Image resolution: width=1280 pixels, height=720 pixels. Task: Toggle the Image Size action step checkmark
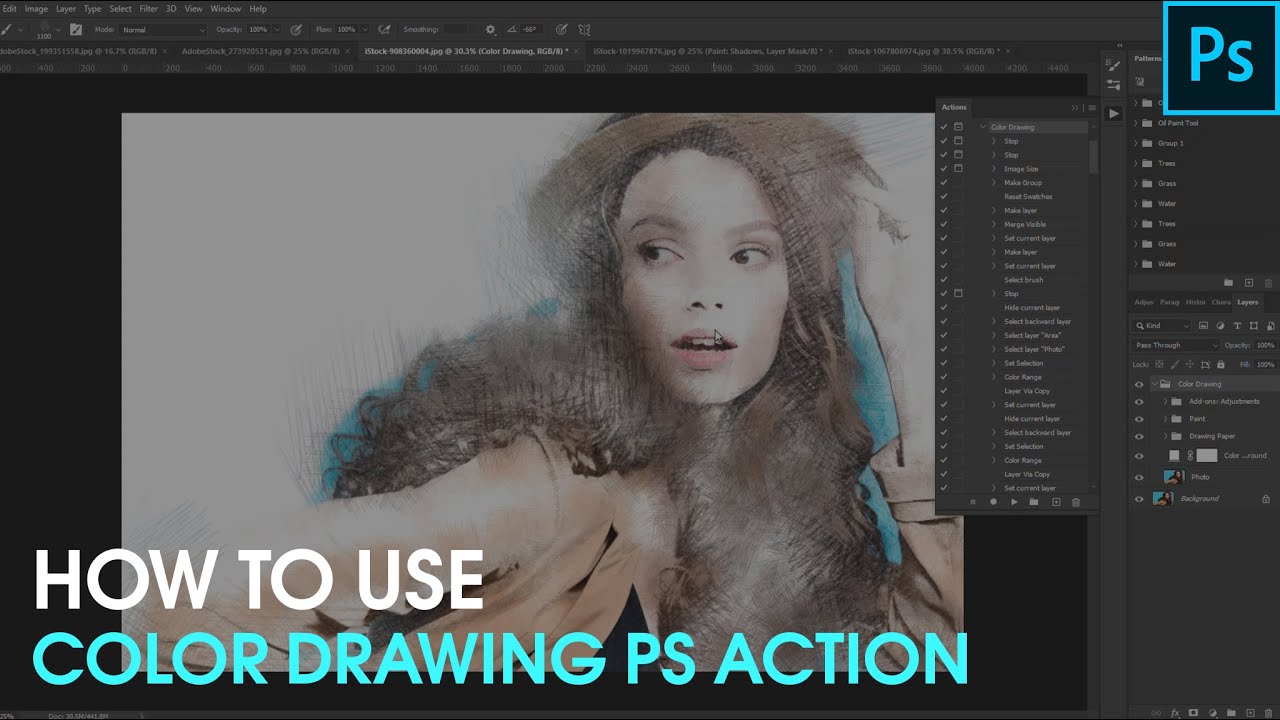[x=943, y=169]
